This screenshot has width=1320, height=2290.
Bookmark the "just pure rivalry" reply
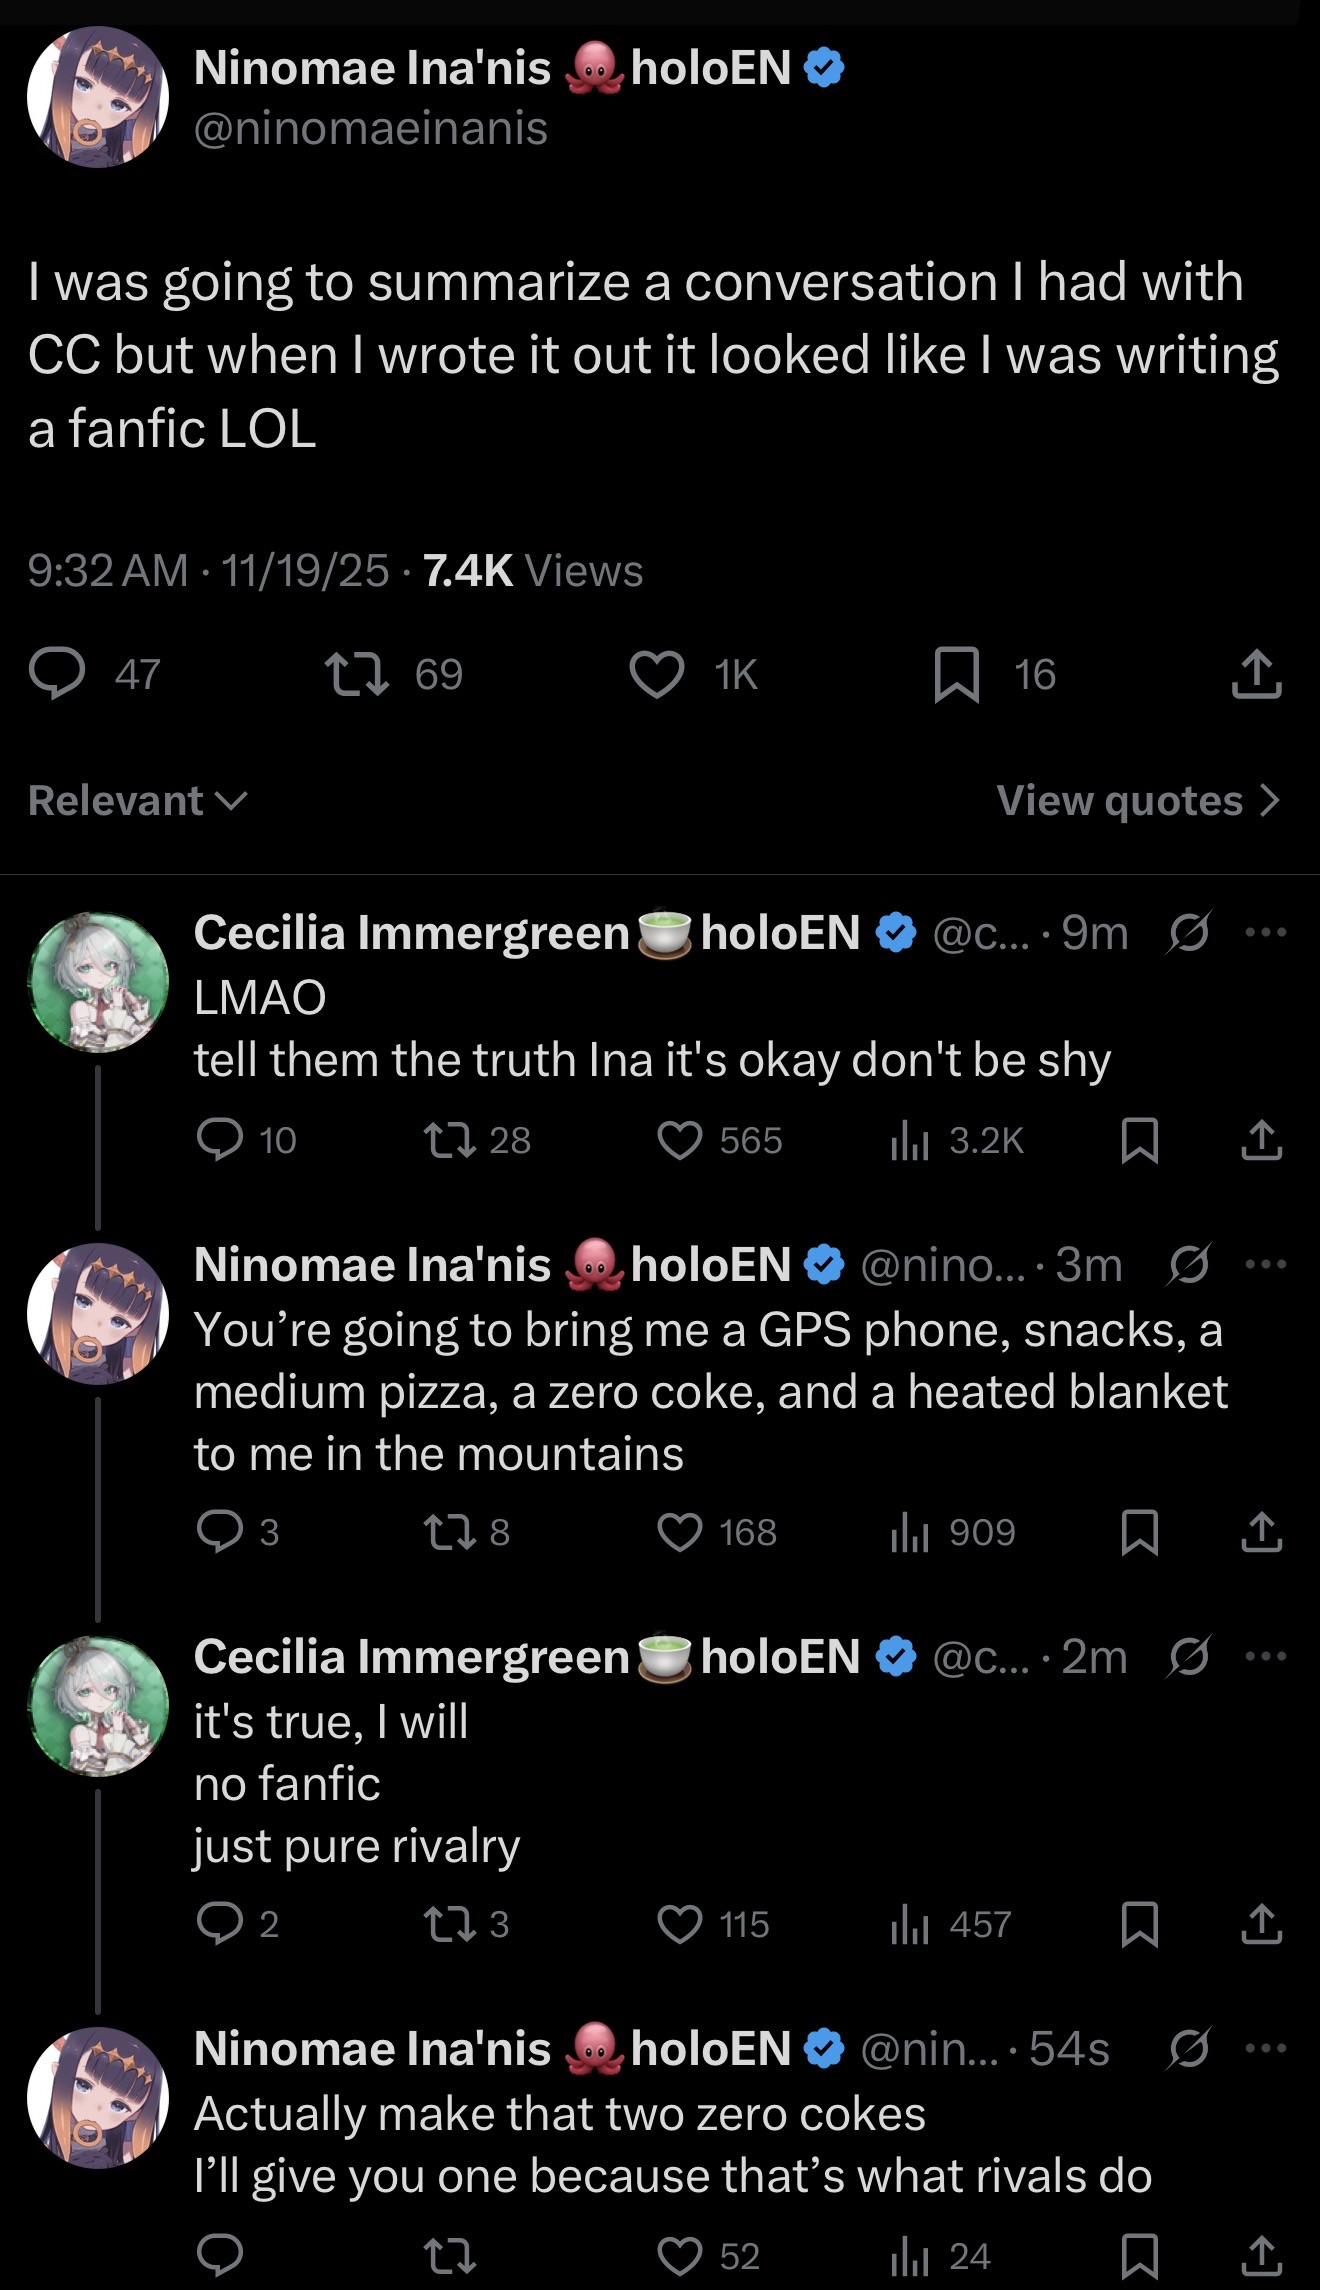point(1140,1924)
